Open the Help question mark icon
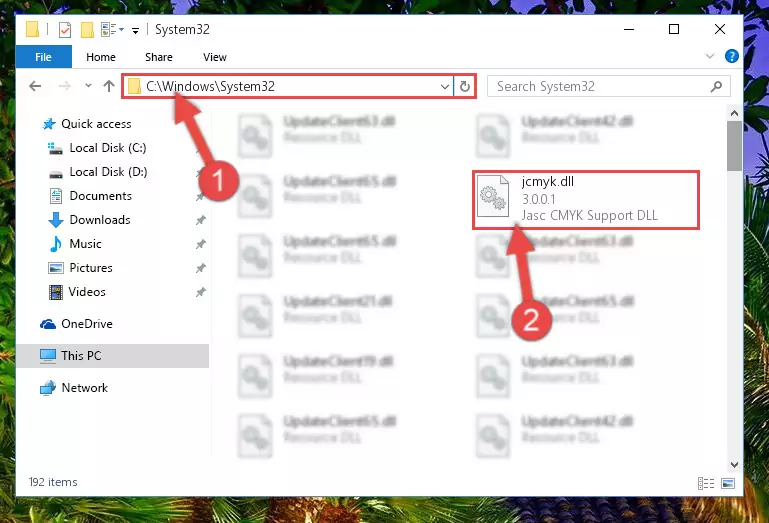Screen dimensions: 769x523 (x=731, y=56)
